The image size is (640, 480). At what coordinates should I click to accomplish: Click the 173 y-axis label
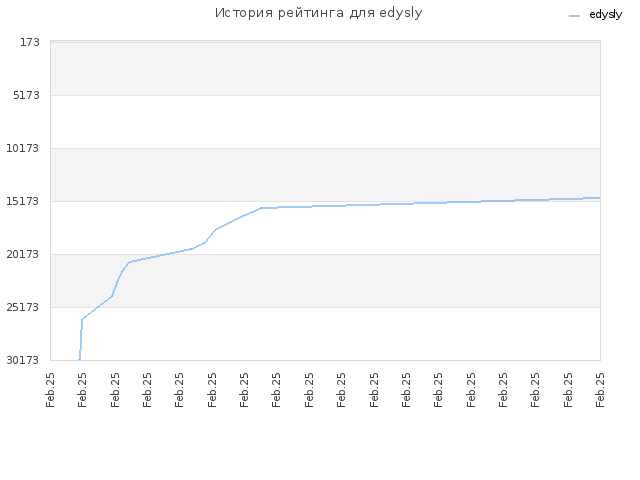(x=30, y=42)
